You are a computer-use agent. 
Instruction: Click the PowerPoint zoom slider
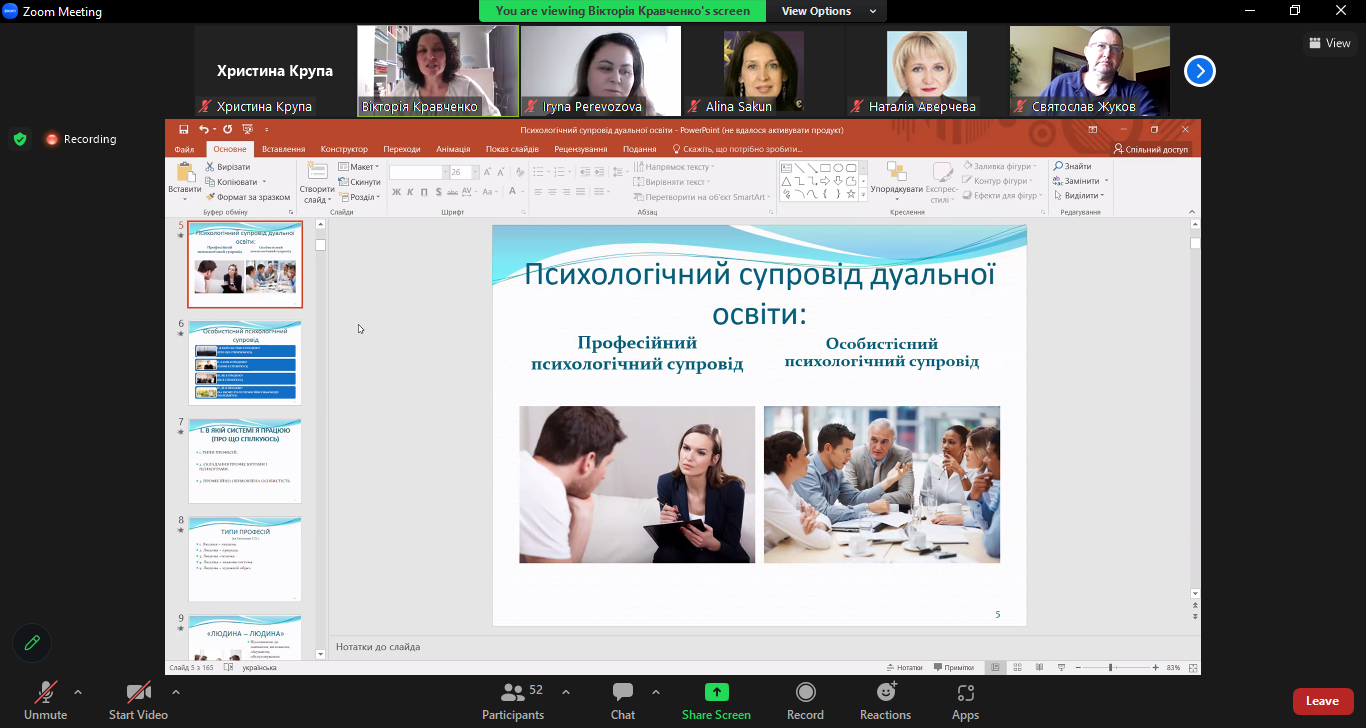tap(1110, 667)
